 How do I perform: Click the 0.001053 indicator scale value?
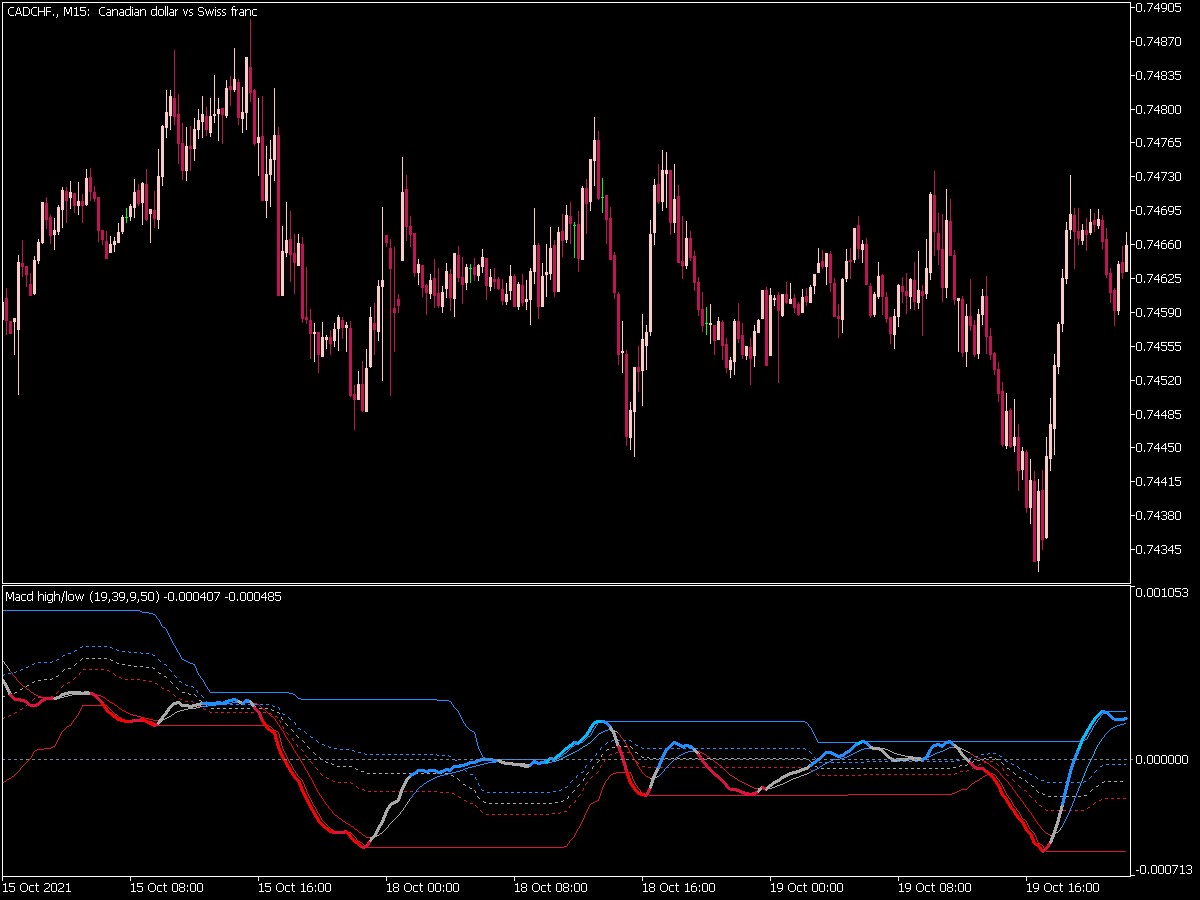pyautogui.click(x=1164, y=593)
